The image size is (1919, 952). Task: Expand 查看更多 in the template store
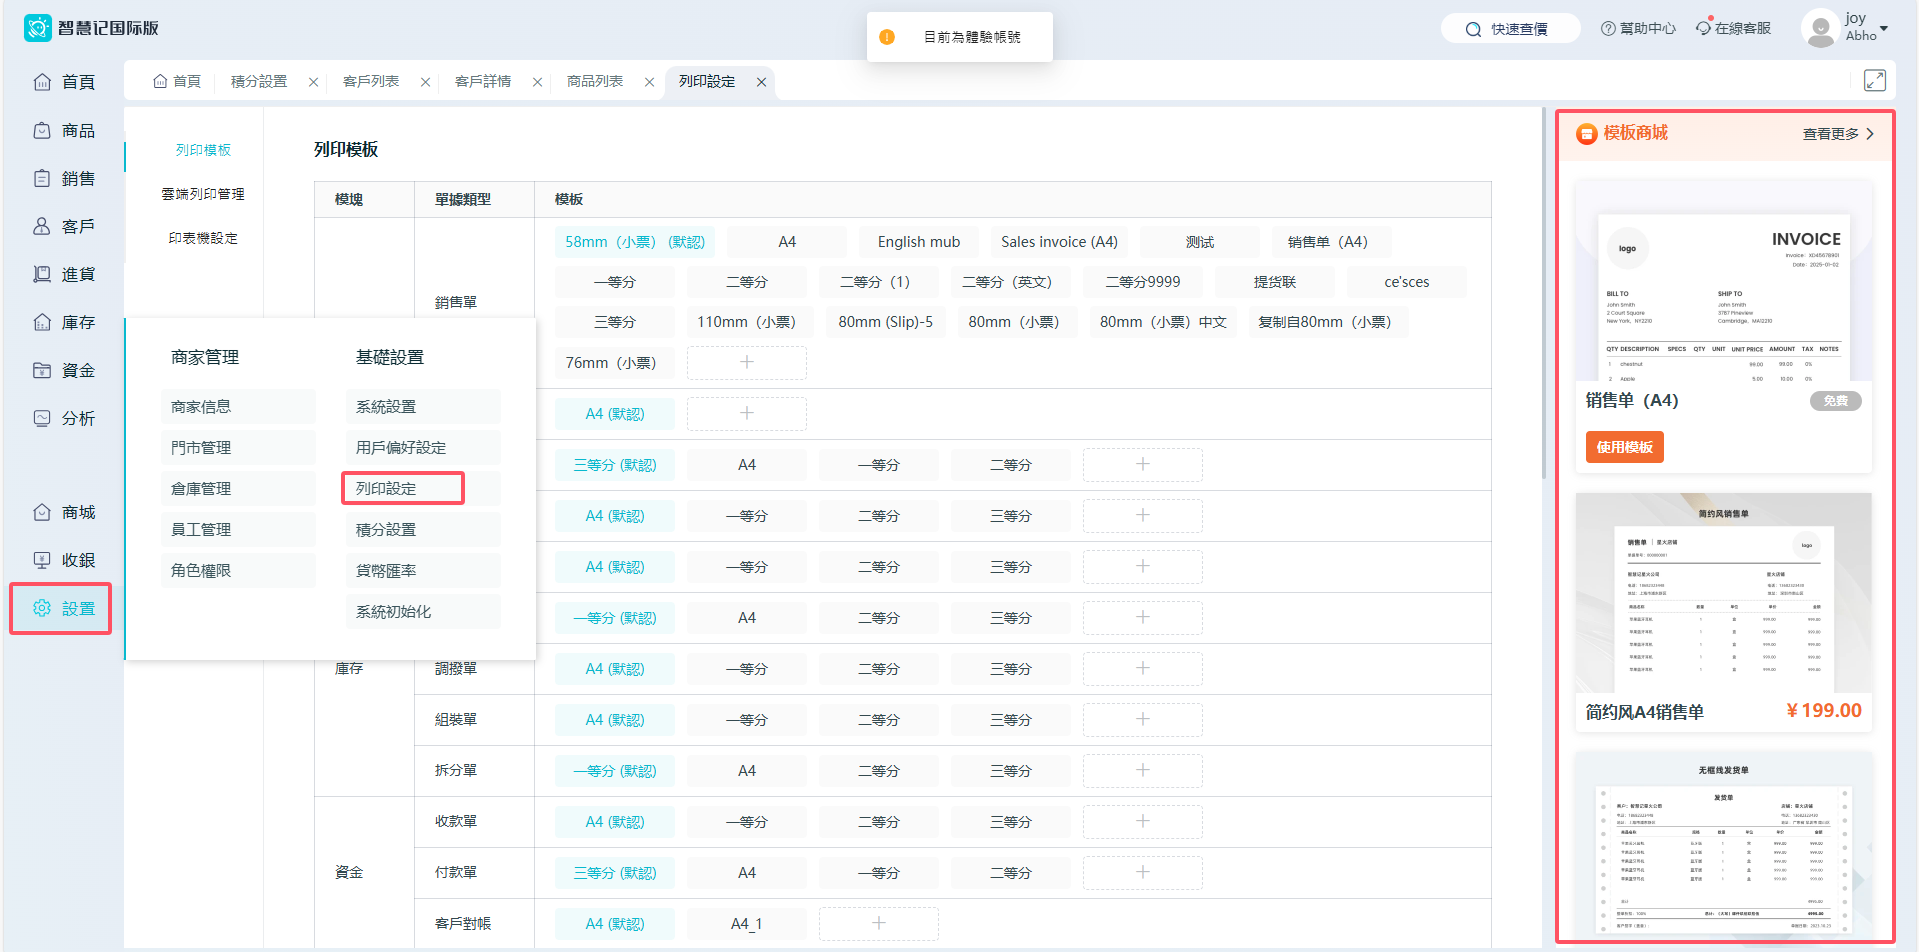point(1838,134)
